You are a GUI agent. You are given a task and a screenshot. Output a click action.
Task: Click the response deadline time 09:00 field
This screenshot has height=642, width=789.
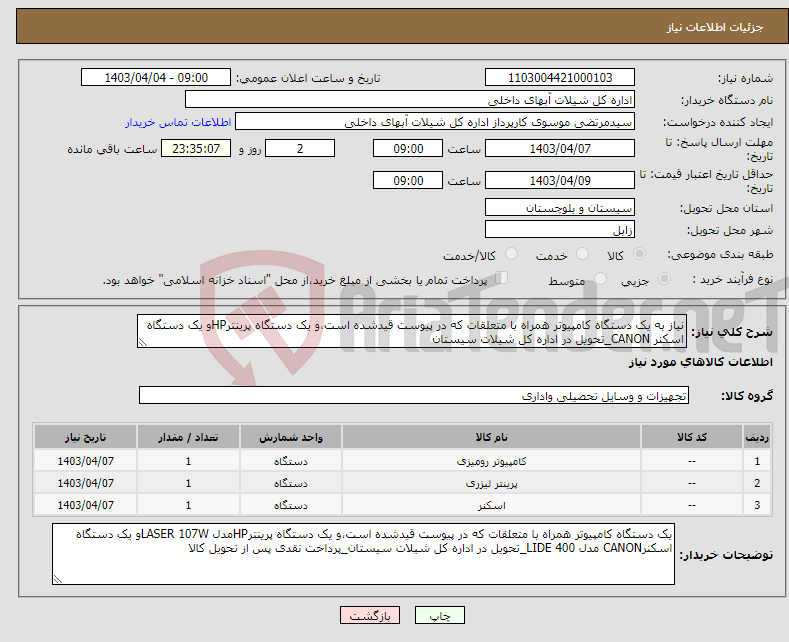click(x=408, y=148)
